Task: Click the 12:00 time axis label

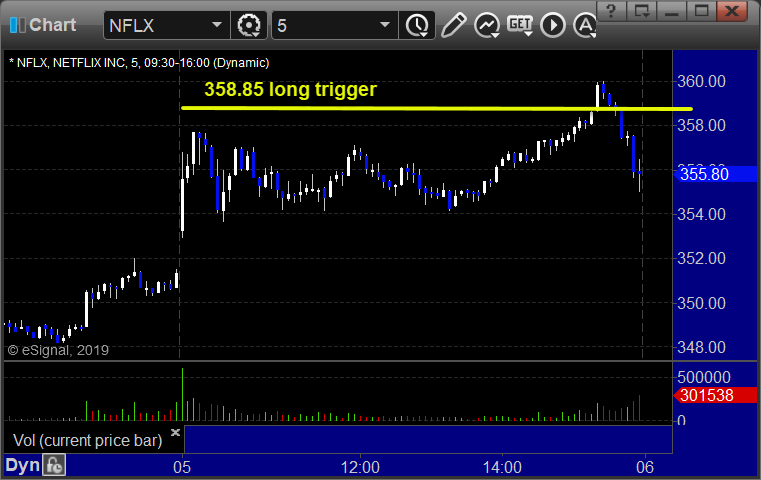Action: coord(360,467)
